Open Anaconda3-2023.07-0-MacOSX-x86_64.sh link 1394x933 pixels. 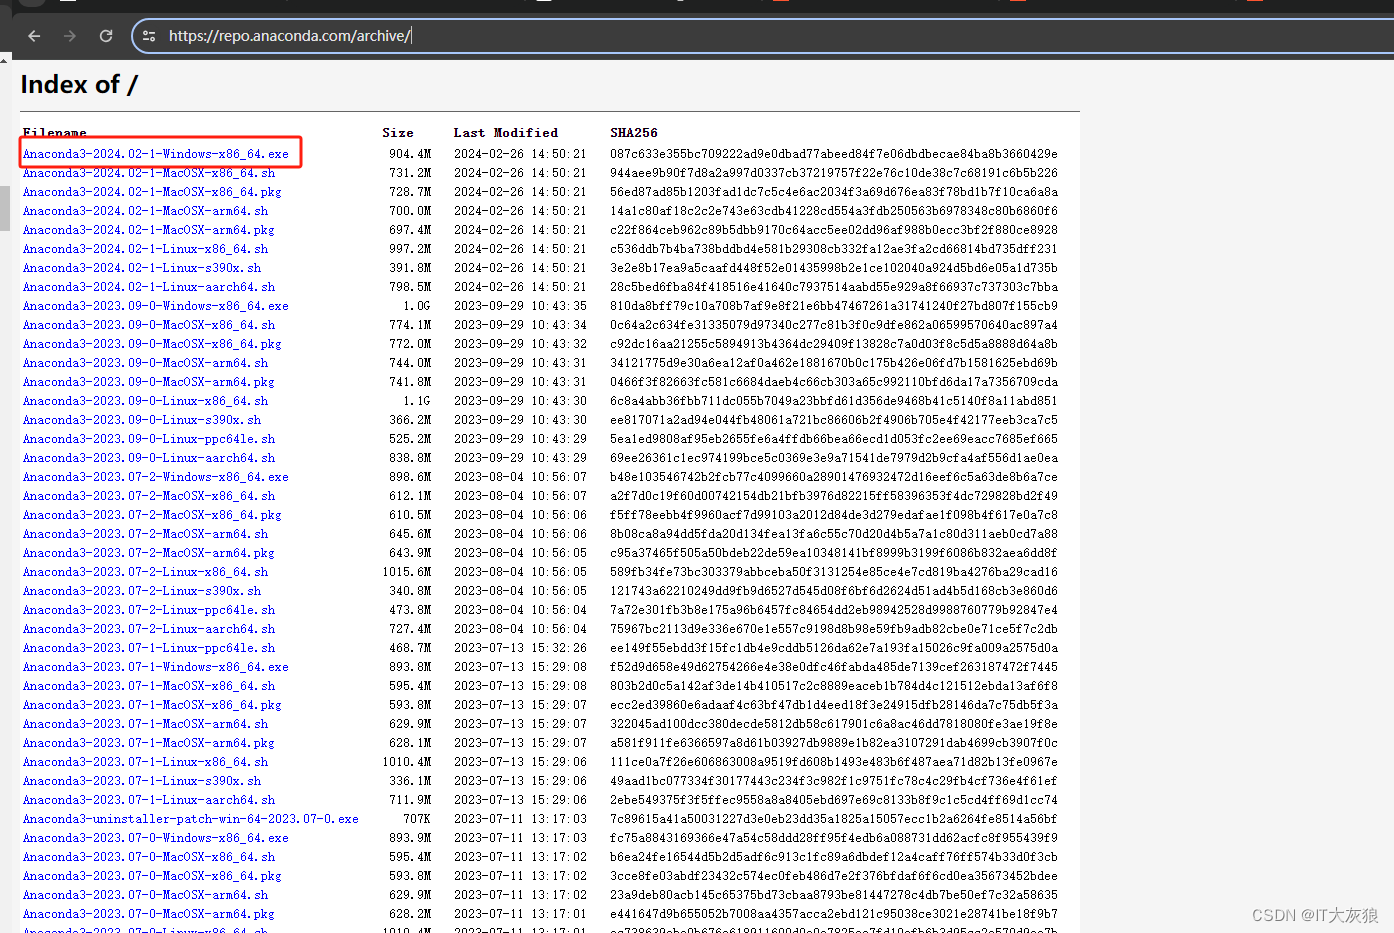coord(149,857)
